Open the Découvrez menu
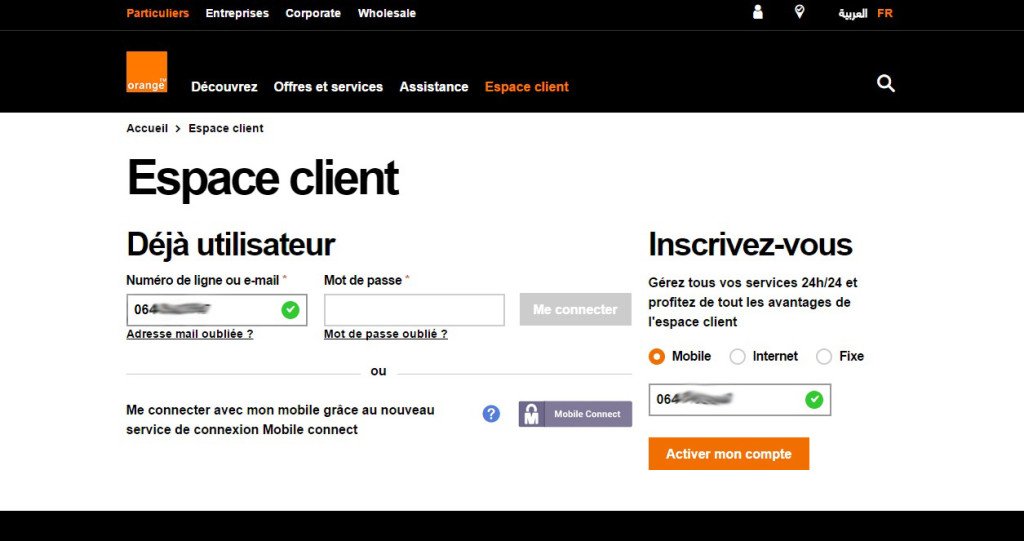1024x541 pixels. (x=224, y=87)
